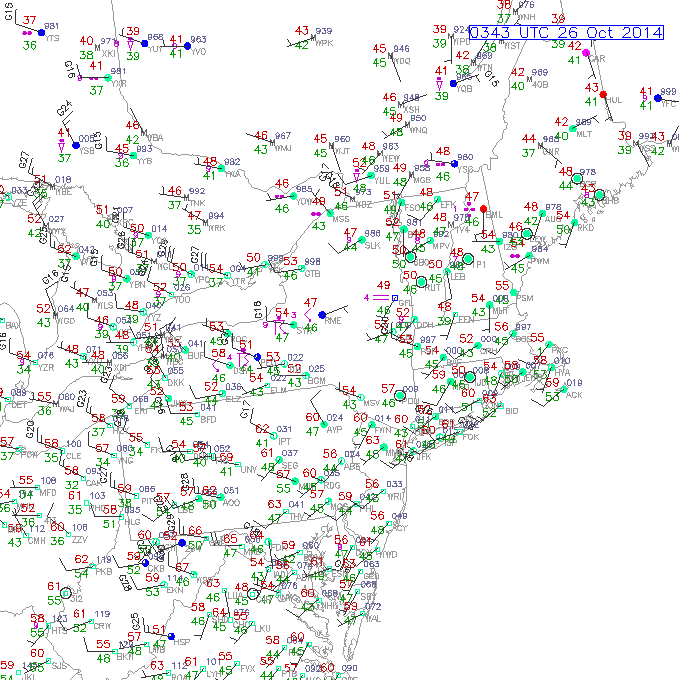Click the JFK station label
This screenshot has width=680, height=680.
pyautogui.click(x=424, y=457)
